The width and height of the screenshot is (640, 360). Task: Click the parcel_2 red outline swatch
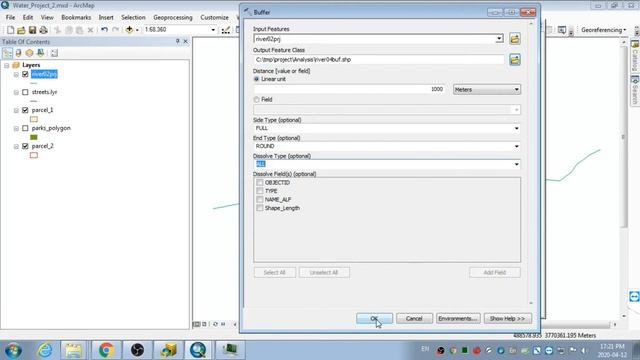point(34,155)
